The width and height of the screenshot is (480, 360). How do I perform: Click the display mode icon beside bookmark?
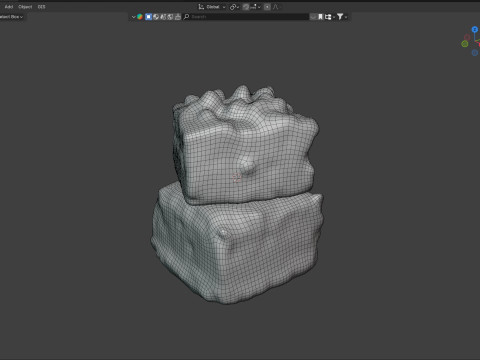[x=328, y=17]
